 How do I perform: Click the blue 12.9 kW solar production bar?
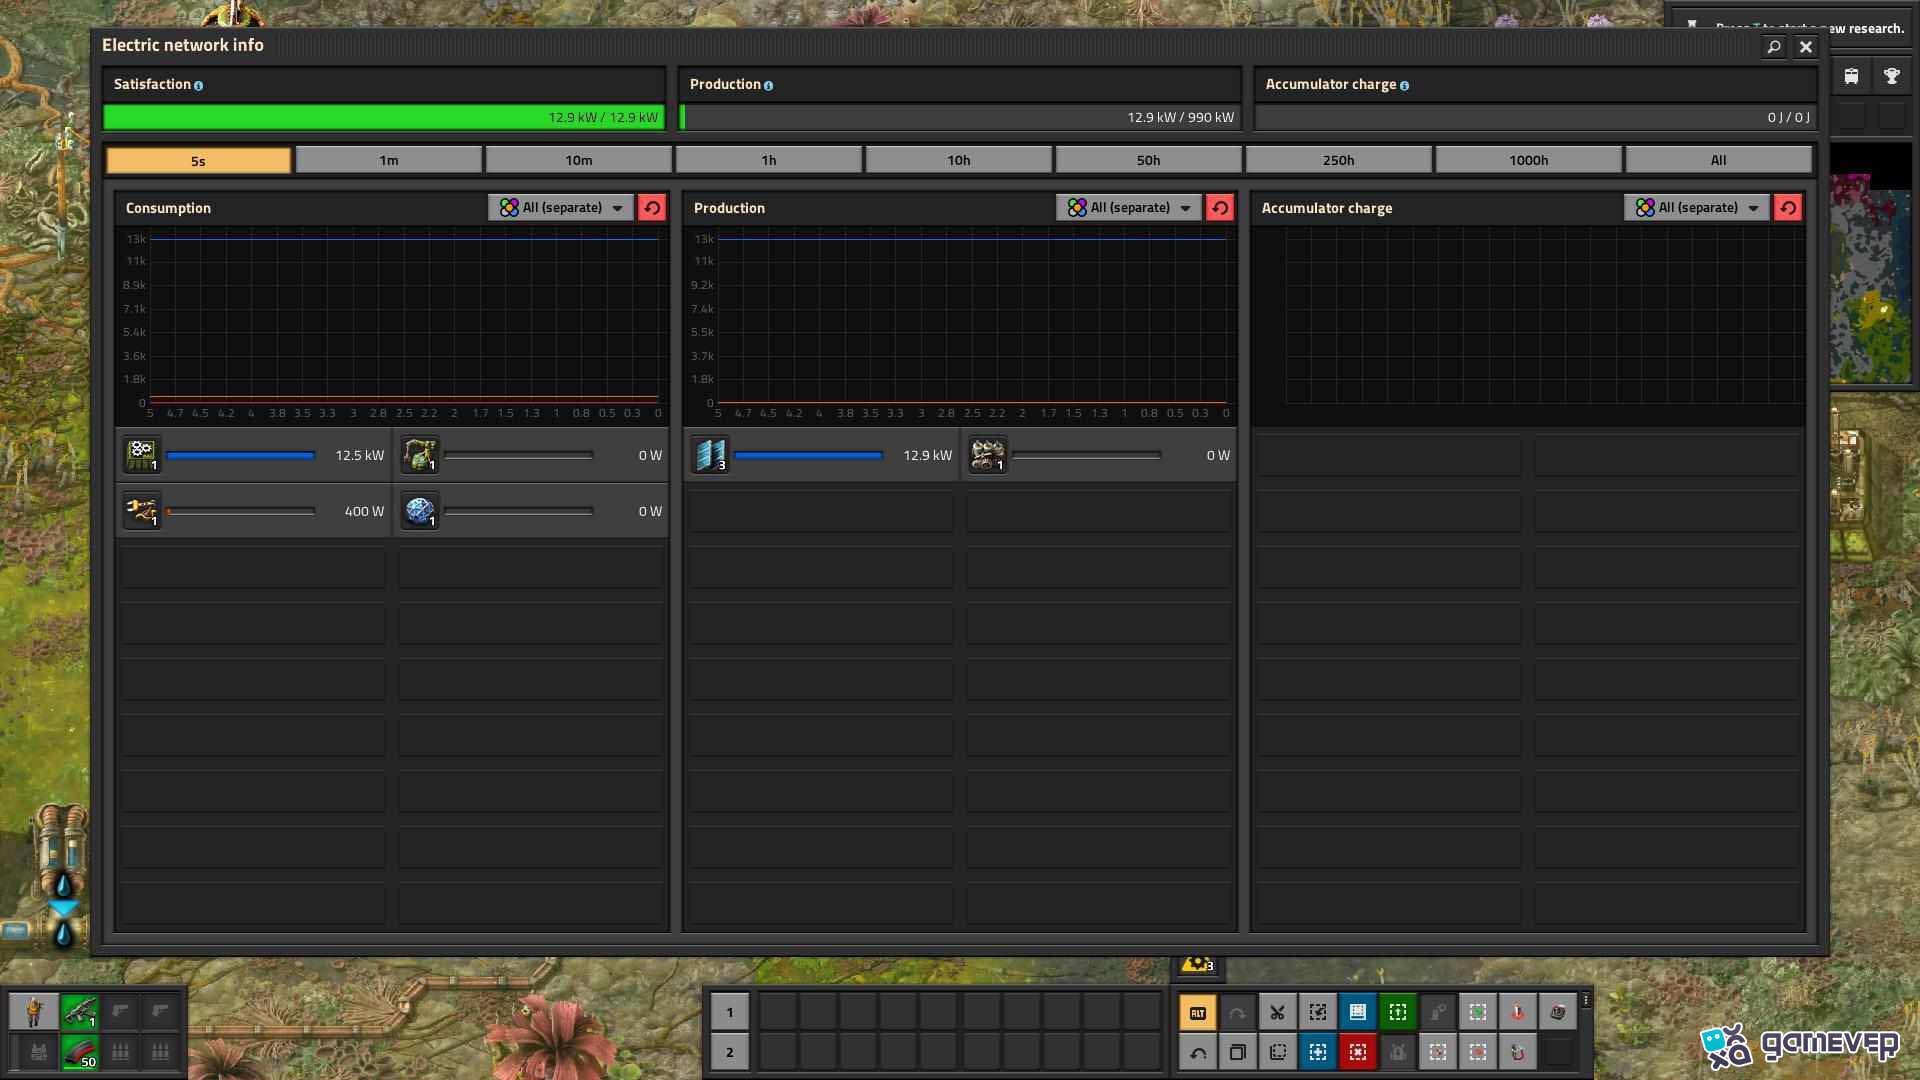(809, 455)
